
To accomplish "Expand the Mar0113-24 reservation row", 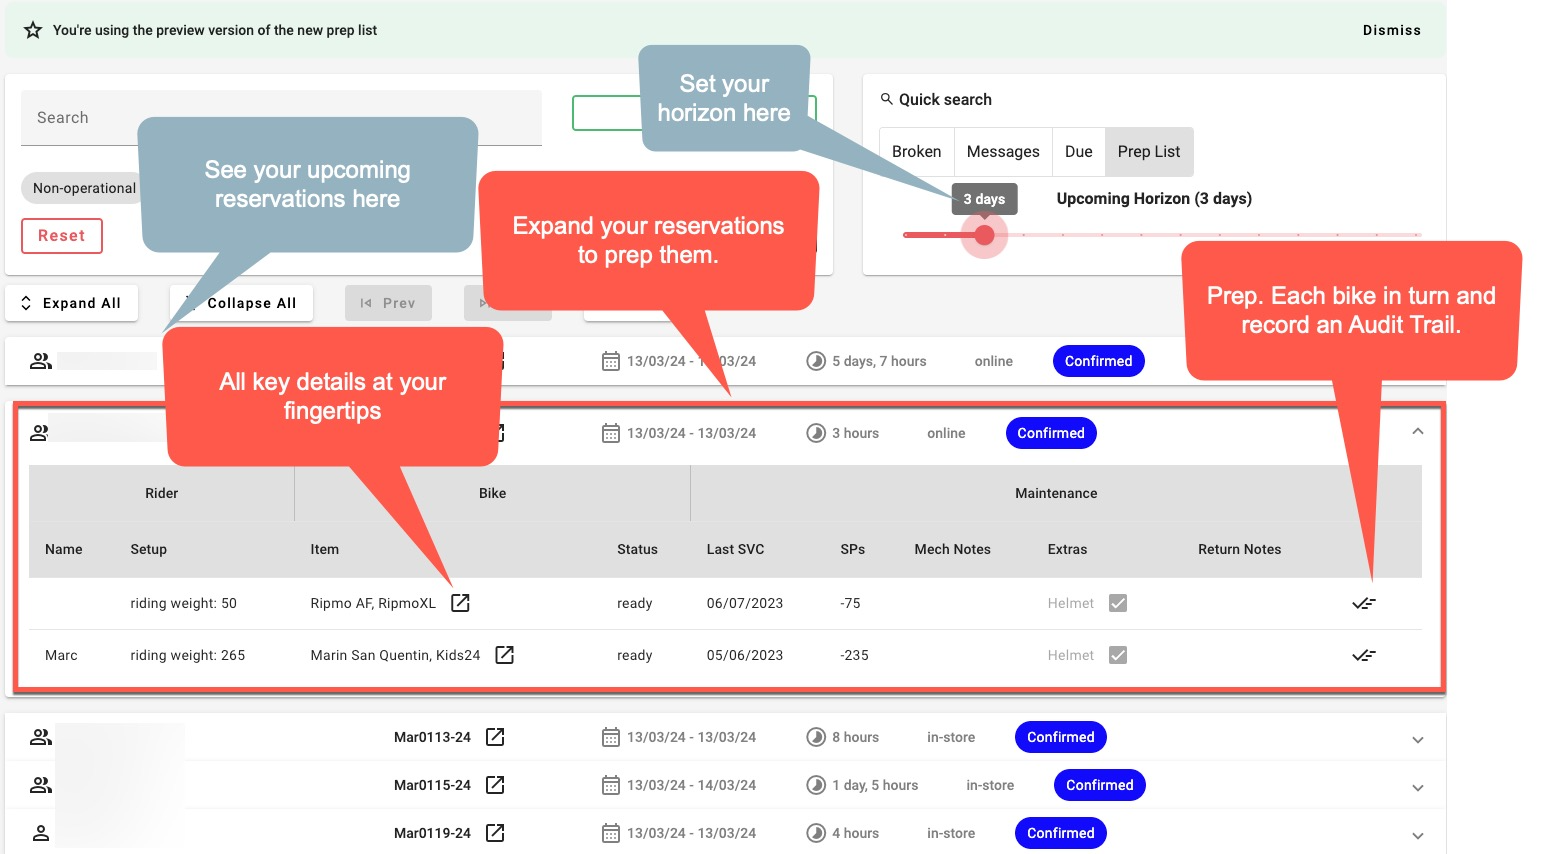I will (x=1417, y=740).
